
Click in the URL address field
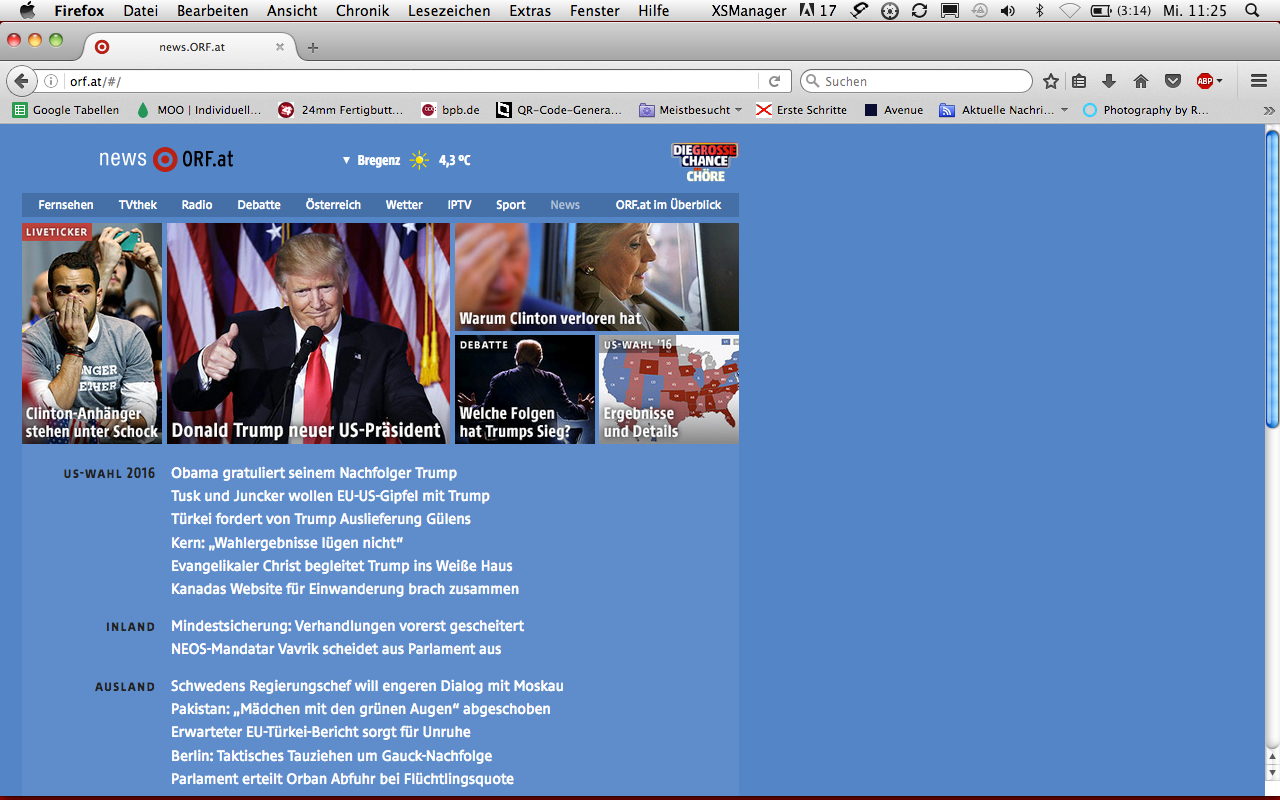(410, 81)
